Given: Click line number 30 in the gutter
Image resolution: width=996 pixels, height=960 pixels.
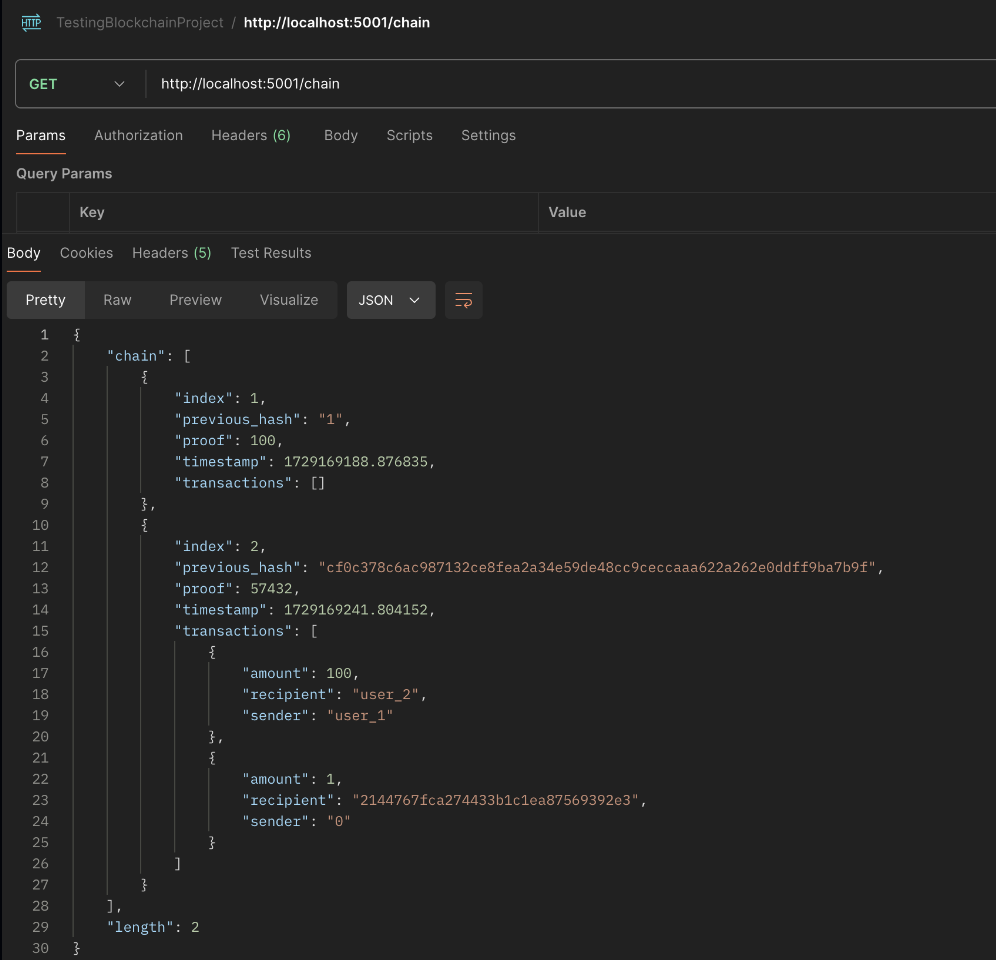Looking at the screenshot, I should (x=40, y=948).
